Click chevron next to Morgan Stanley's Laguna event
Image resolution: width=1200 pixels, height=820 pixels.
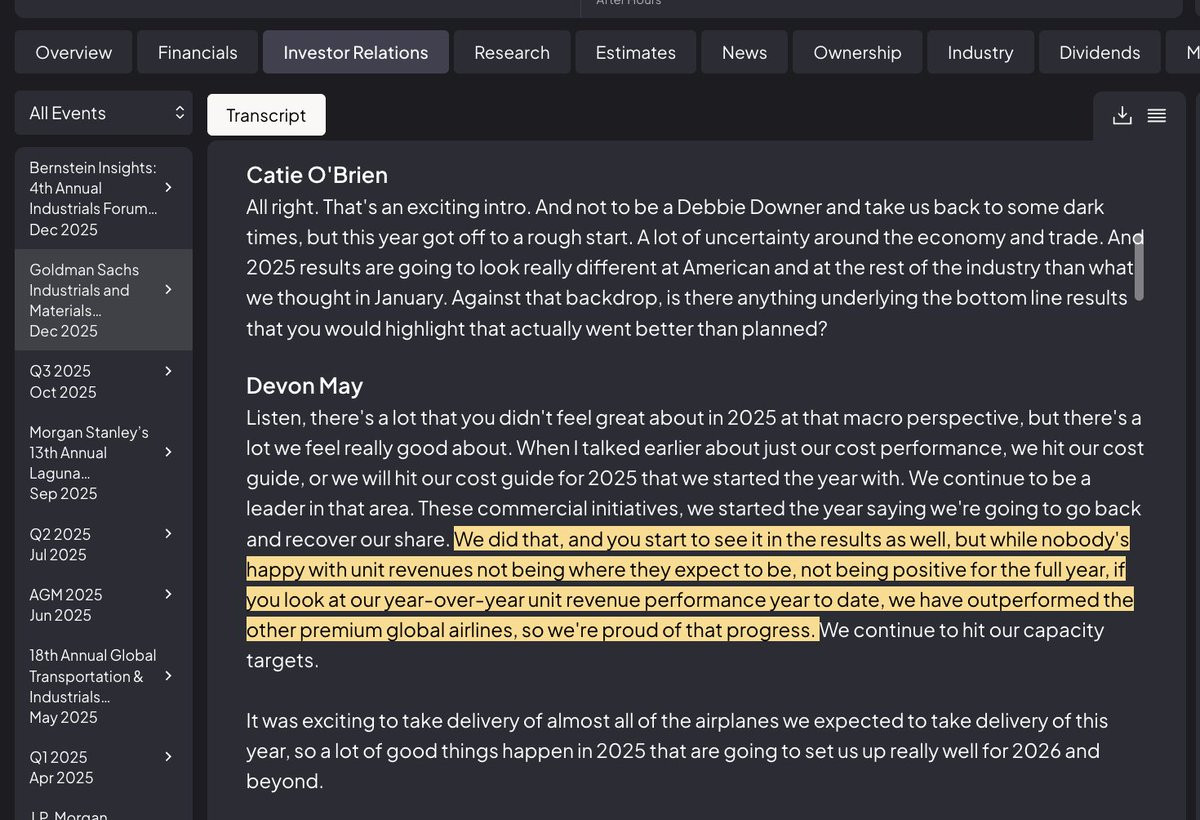pos(168,452)
